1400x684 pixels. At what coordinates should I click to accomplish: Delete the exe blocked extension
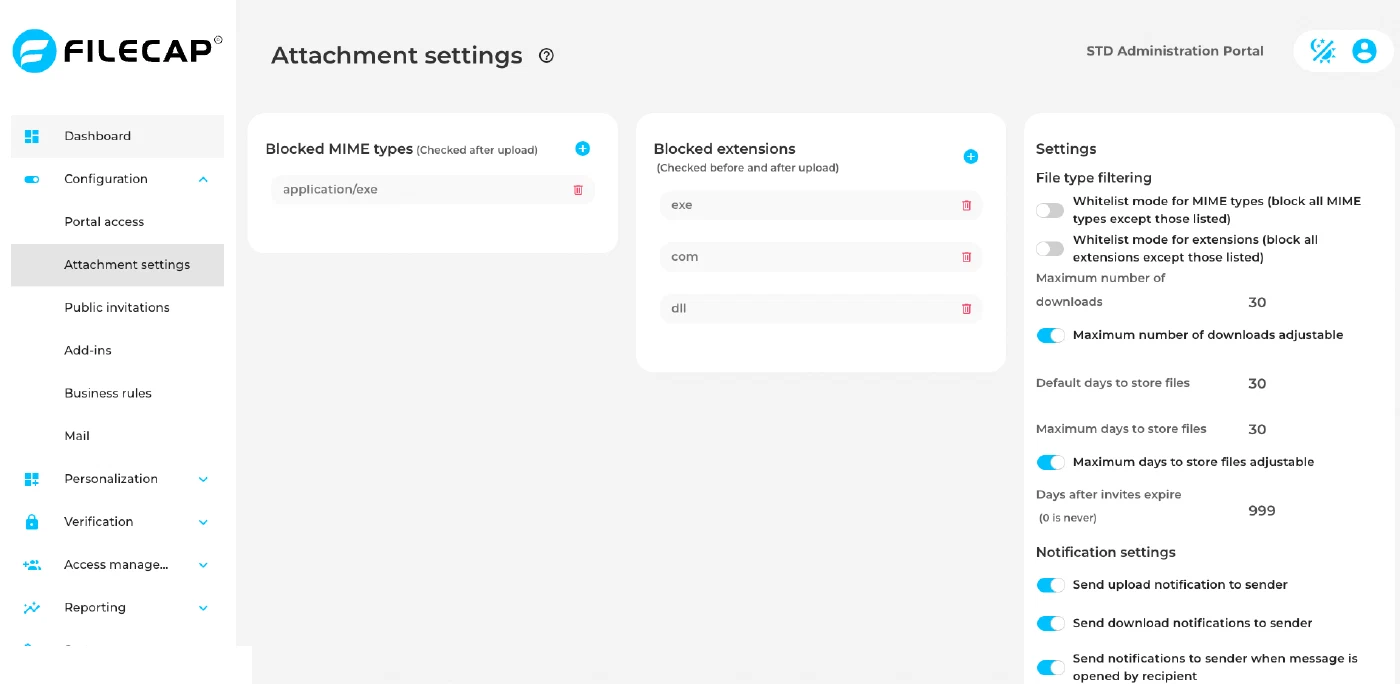tap(966, 205)
